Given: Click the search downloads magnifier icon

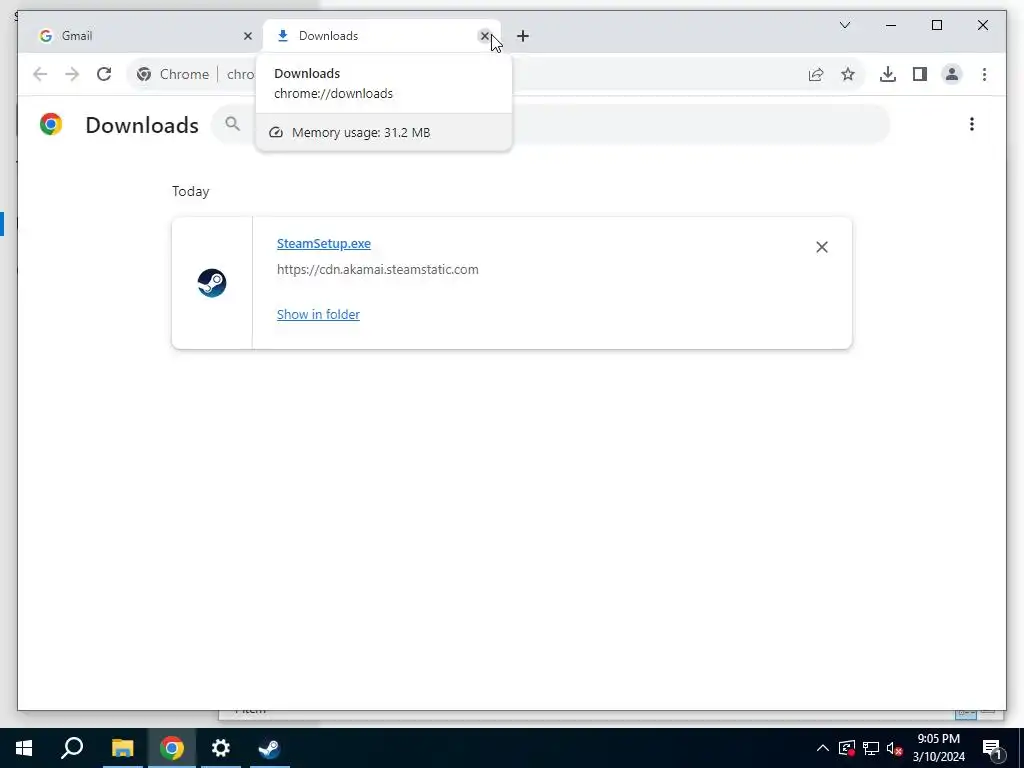Looking at the screenshot, I should click(x=232, y=123).
